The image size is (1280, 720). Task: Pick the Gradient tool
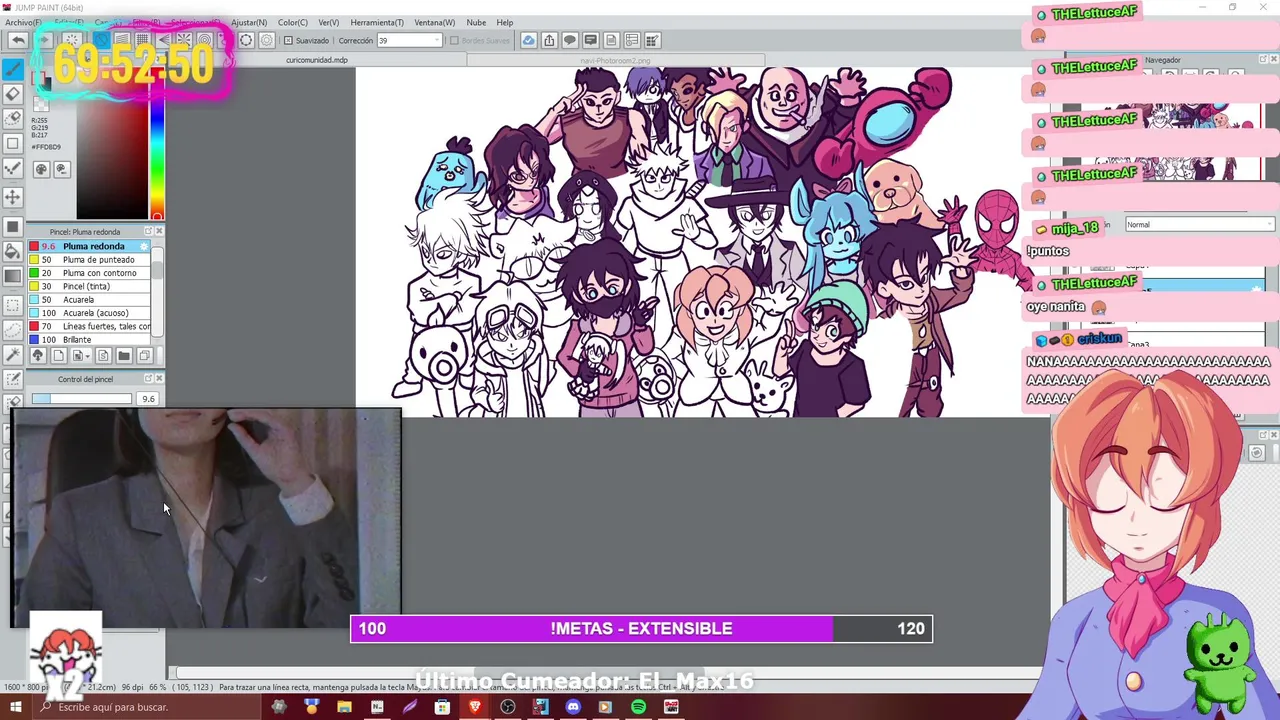pos(13,276)
